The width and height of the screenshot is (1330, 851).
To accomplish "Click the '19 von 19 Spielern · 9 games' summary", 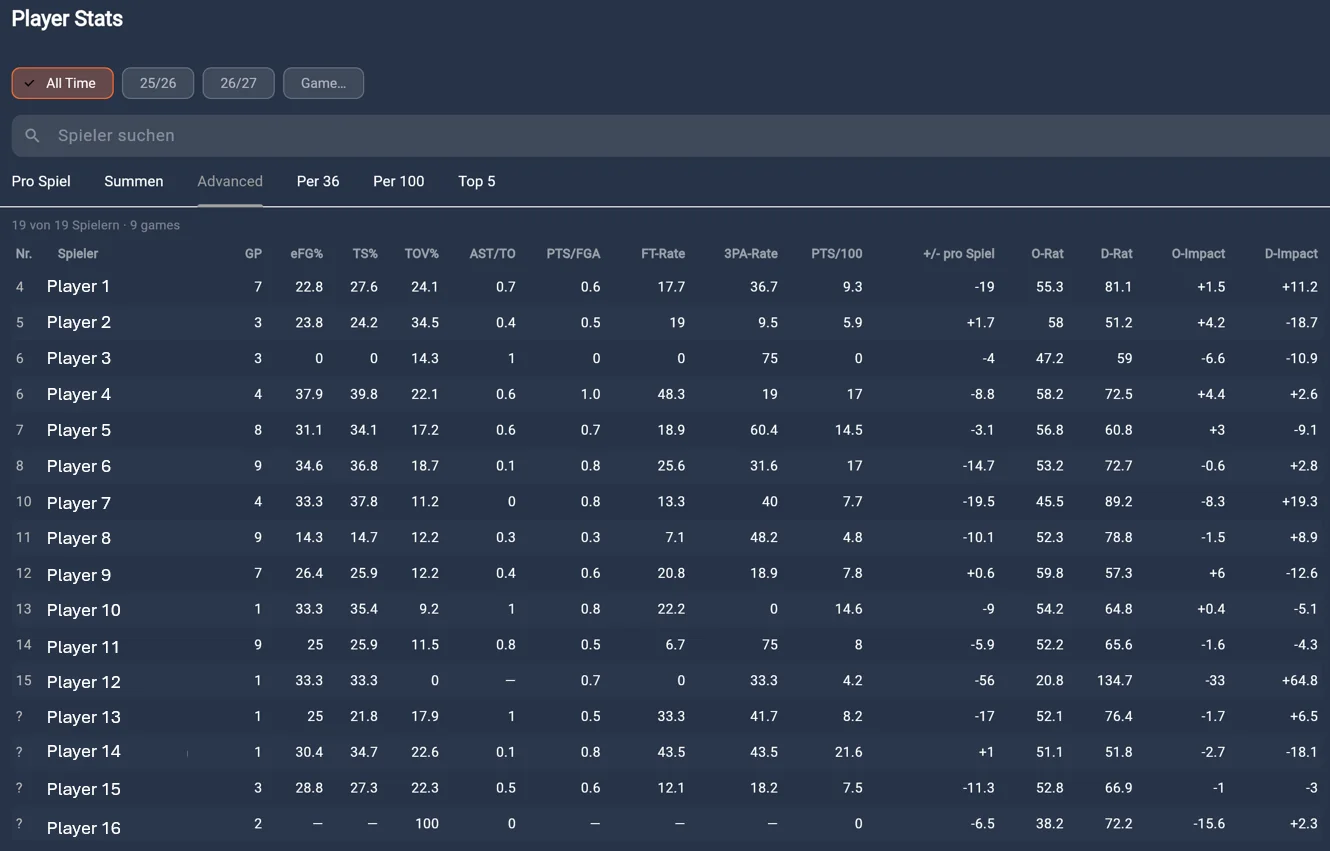I will (x=96, y=225).
